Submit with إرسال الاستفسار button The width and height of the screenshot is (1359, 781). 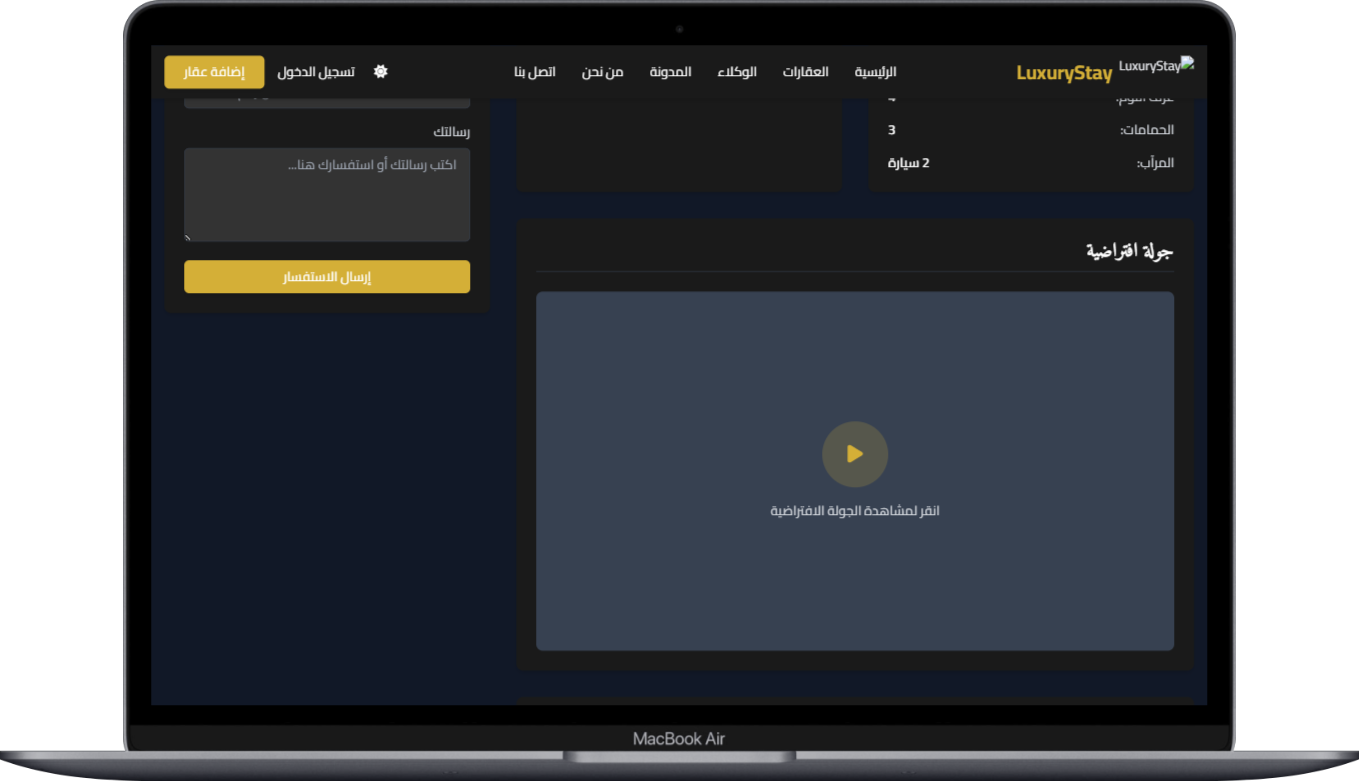[x=327, y=277]
